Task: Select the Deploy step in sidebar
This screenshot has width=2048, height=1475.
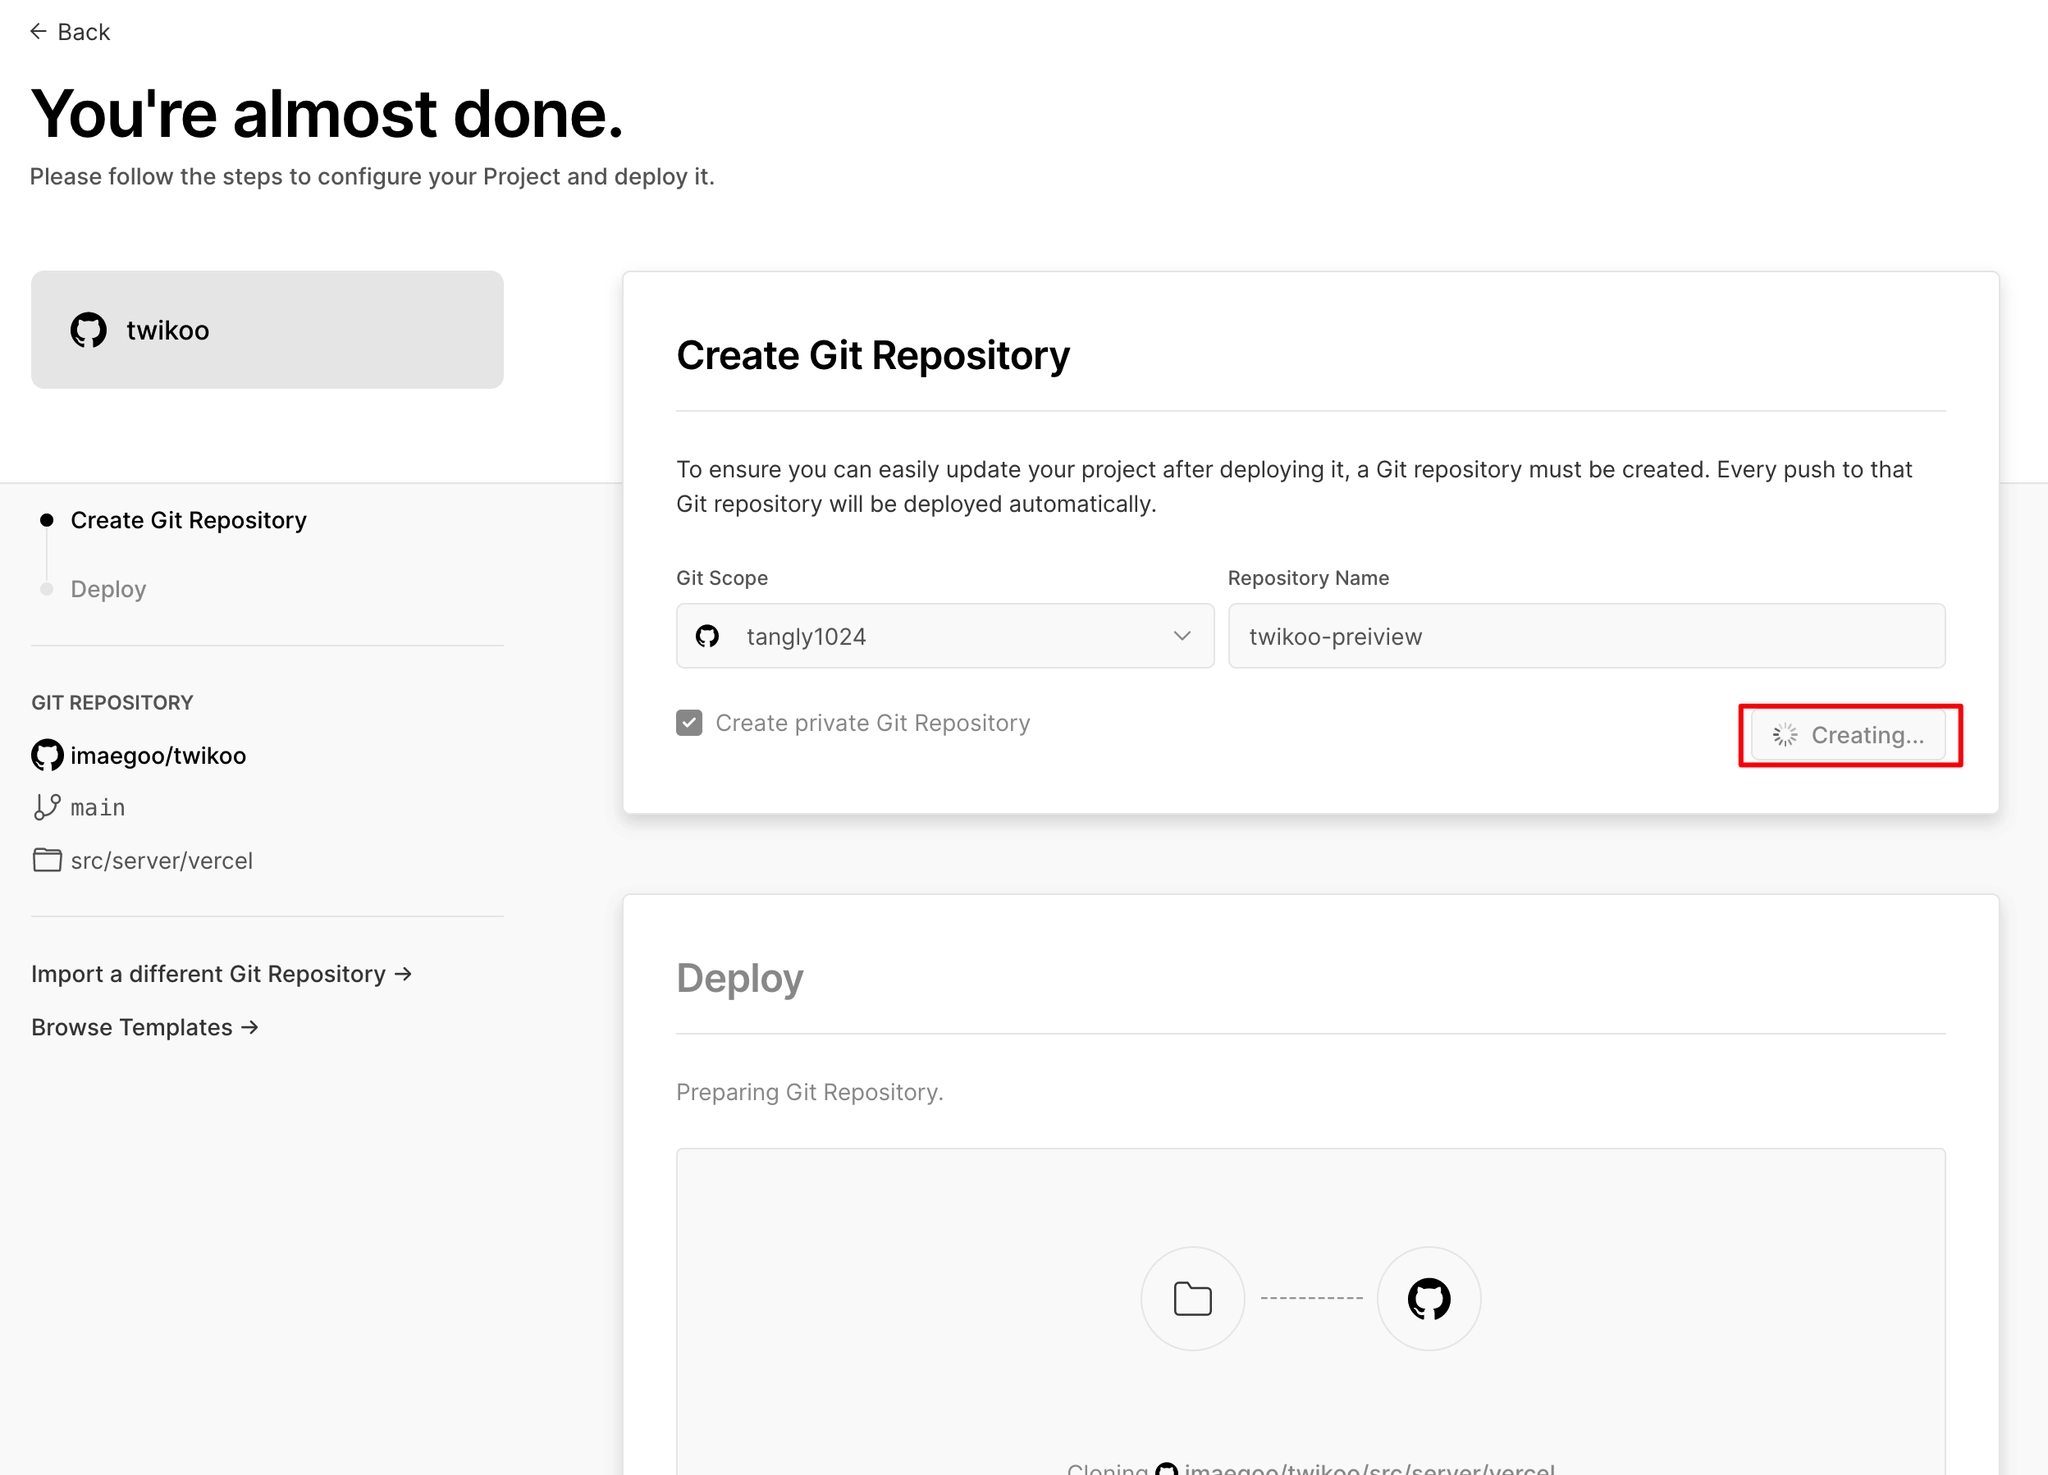Action: click(x=108, y=589)
